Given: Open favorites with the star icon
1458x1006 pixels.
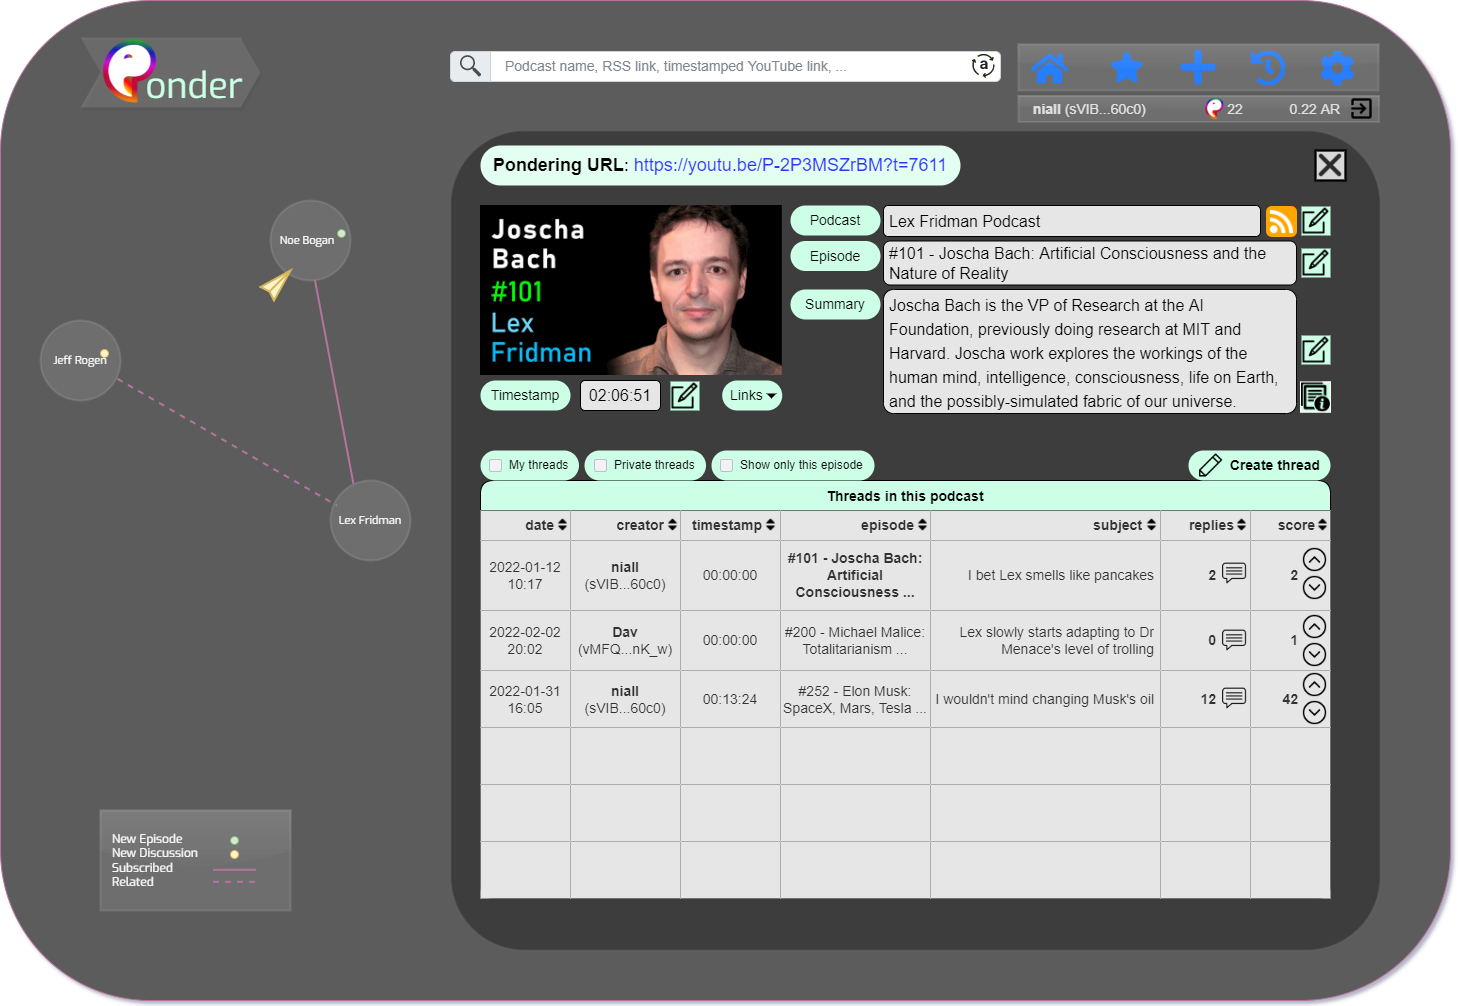Looking at the screenshot, I should 1126,68.
